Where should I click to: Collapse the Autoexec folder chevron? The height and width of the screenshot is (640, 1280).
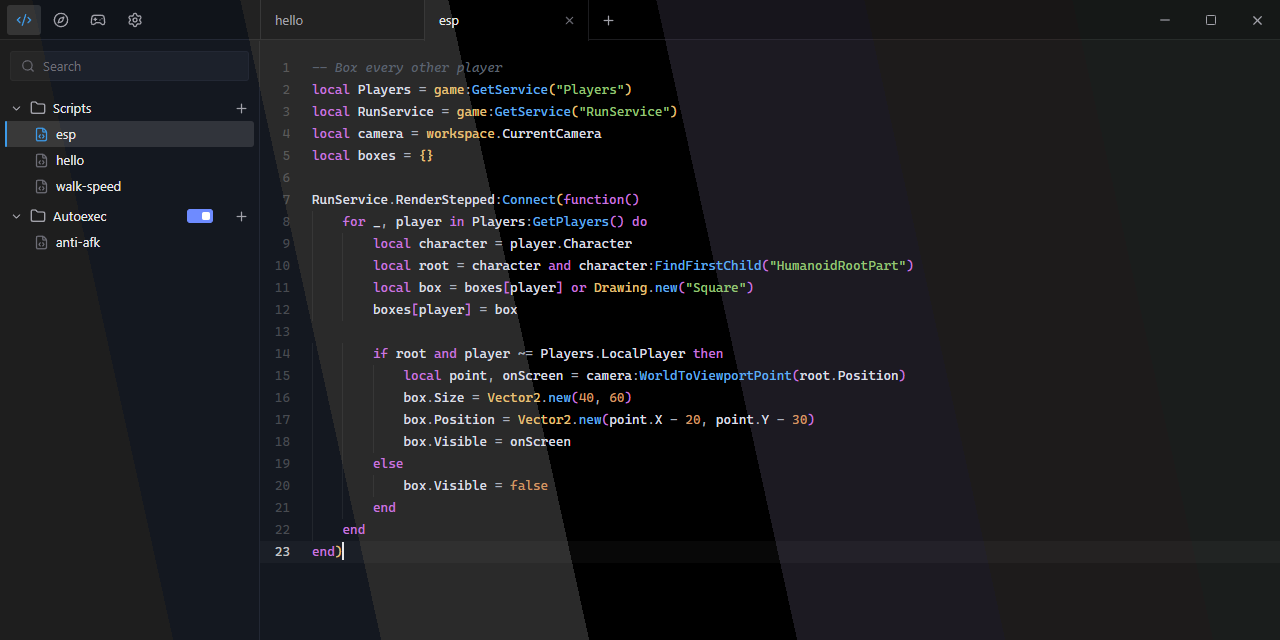[x=16, y=216]
